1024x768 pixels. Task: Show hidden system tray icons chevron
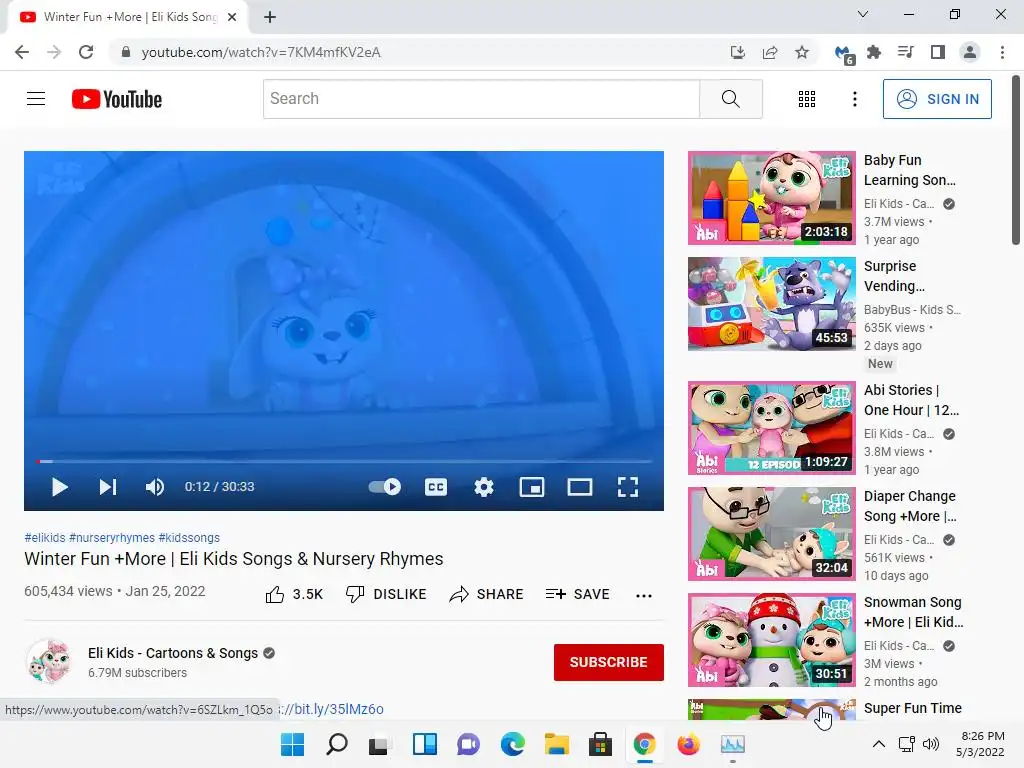879,744
